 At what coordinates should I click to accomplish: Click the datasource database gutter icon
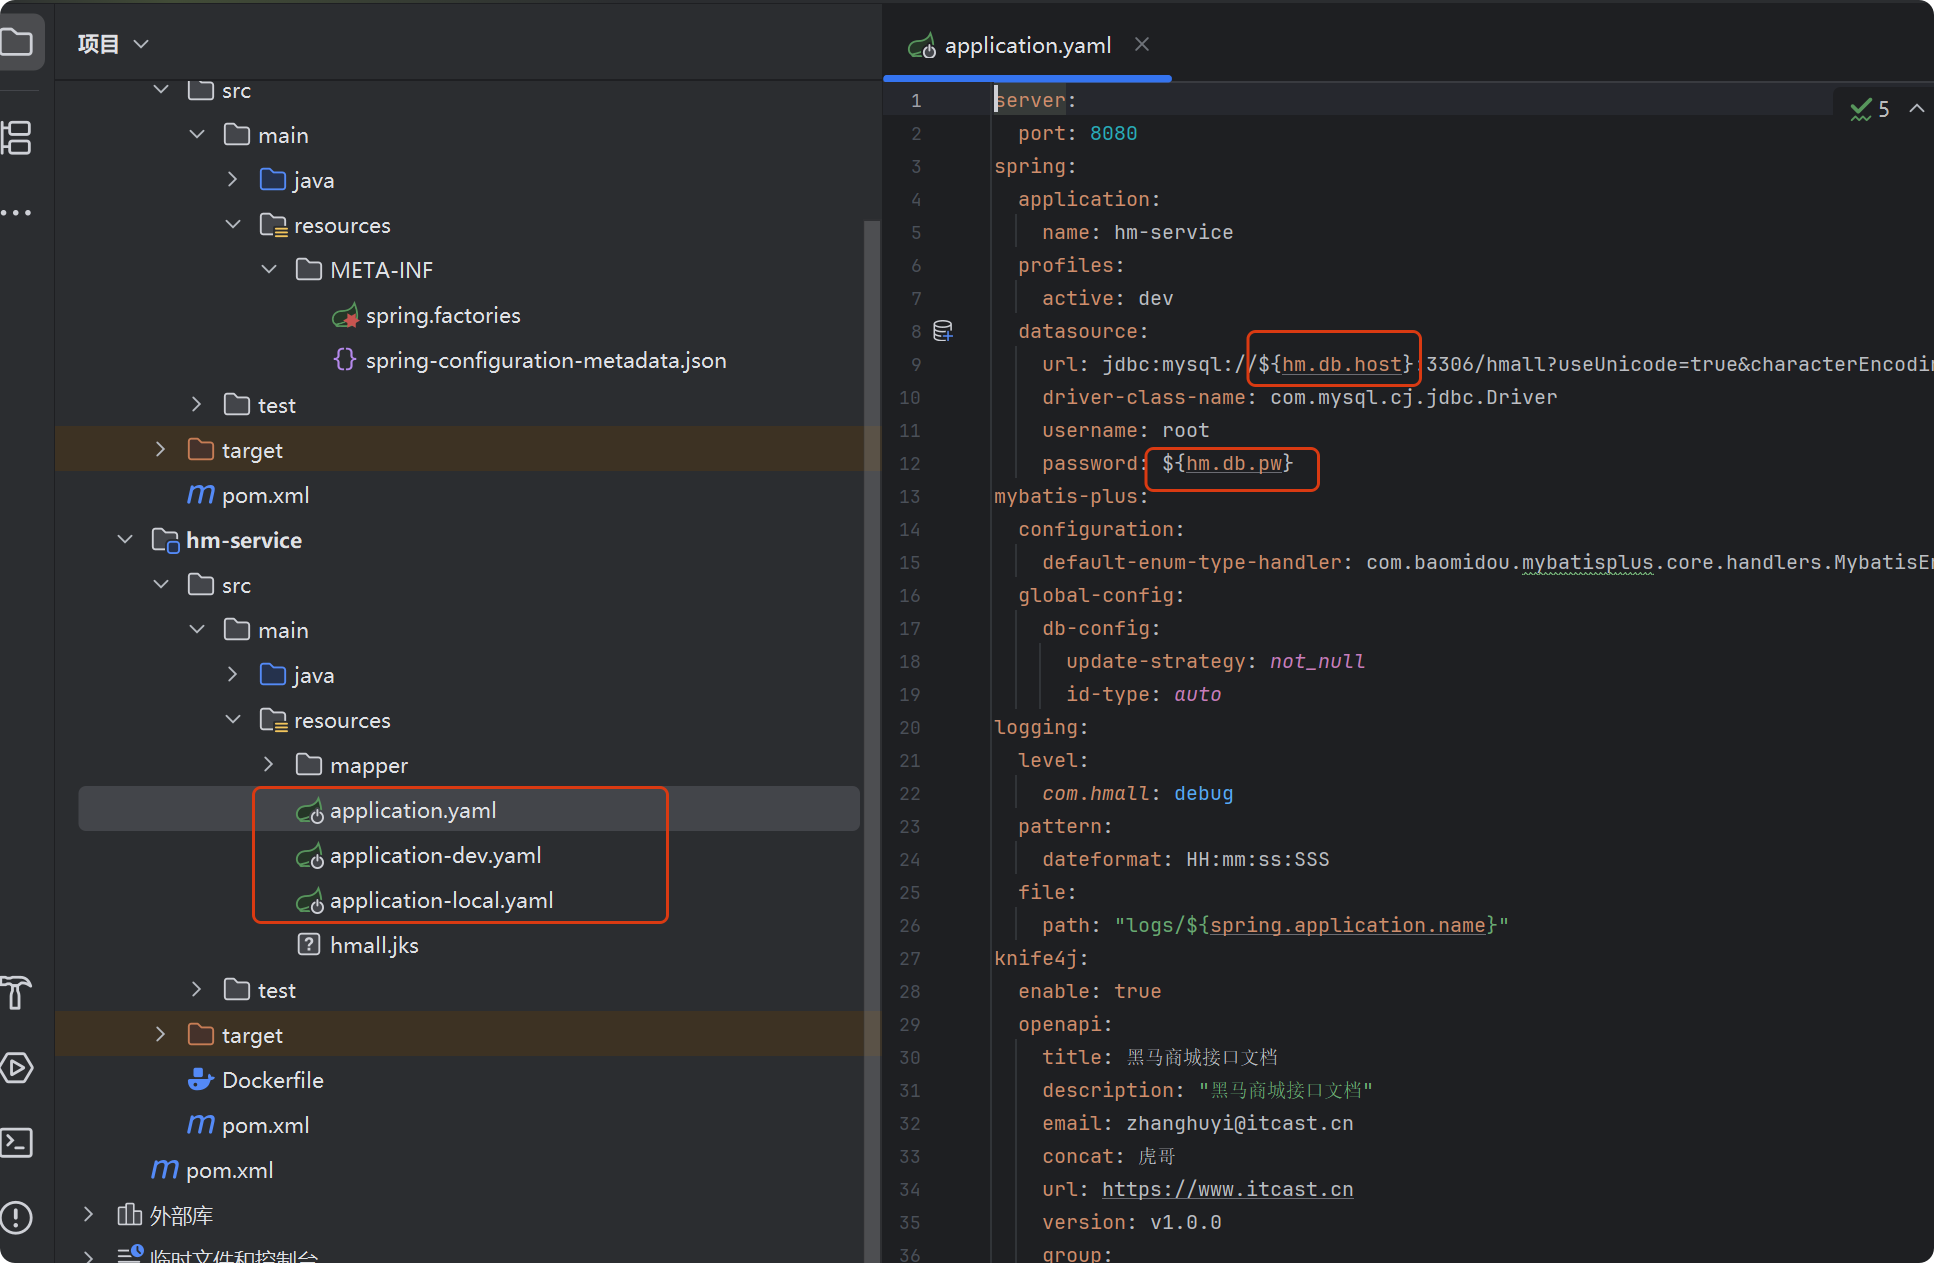pyautogui.click(x=942, y=331)
